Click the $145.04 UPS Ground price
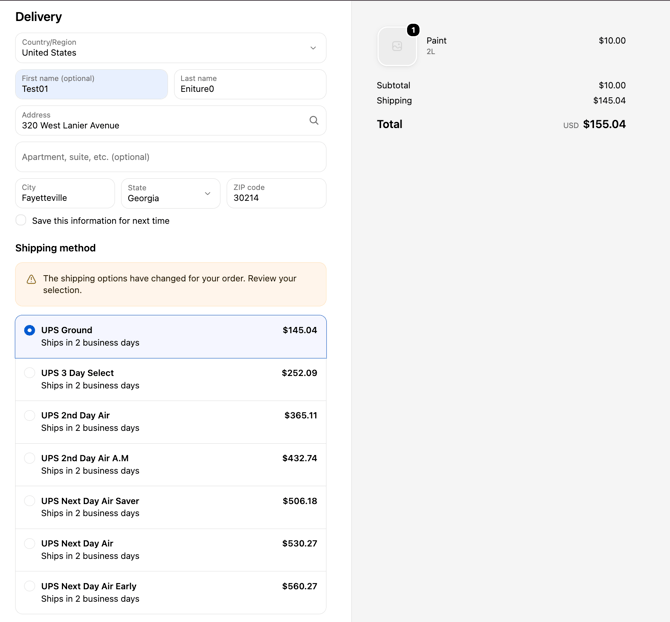 pyautogui.click(x=300, y=330)
